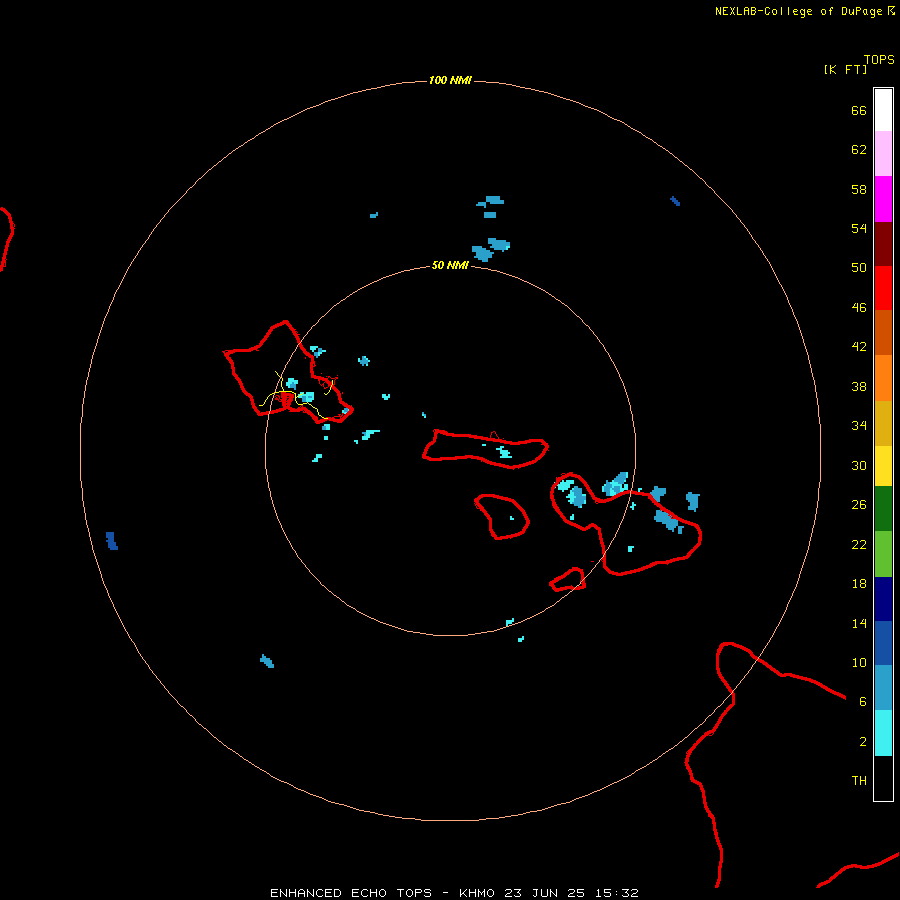Click the NEXLAB-College of DuPage credit text
The width and height of the screenshot is (900, 900).
798,11
